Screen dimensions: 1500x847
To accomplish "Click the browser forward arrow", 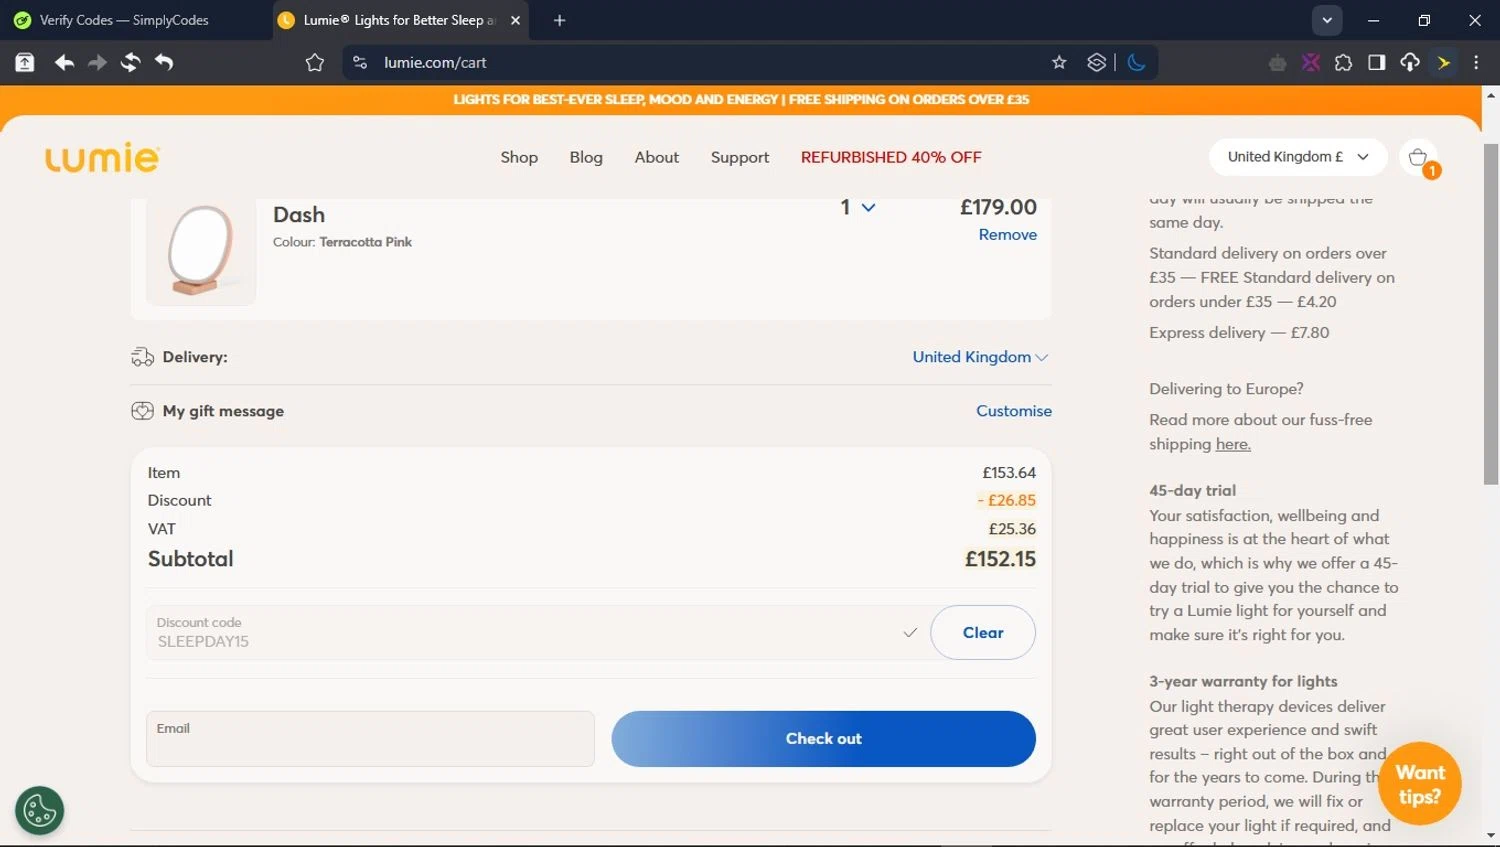I will [x=97, y=62].
